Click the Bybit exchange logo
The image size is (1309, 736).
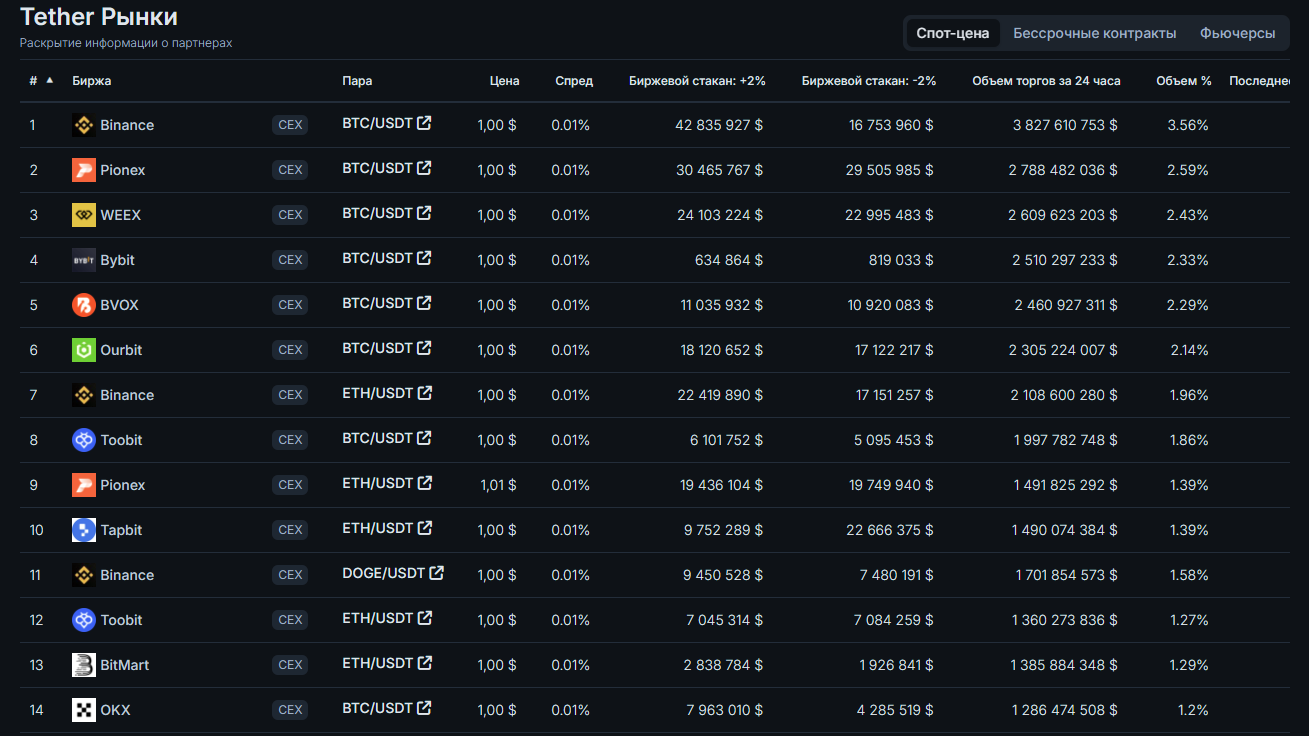pos(84,260)
